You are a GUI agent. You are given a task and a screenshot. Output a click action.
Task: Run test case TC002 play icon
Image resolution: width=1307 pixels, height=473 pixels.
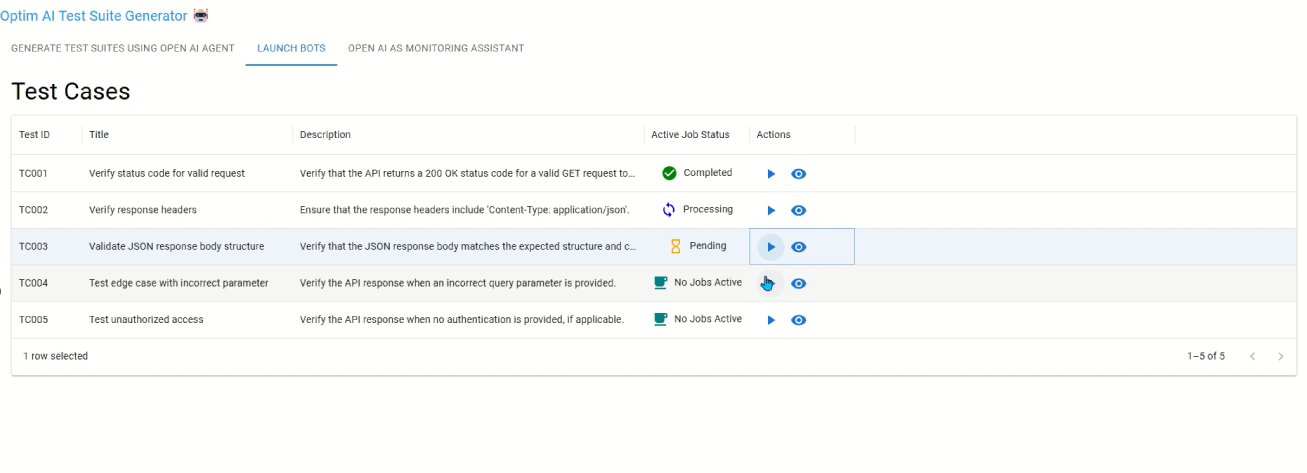click(771, 211)
